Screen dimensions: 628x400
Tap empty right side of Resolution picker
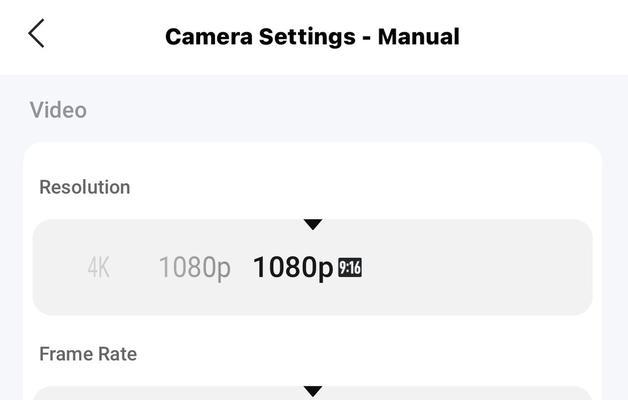pyautogui.click(x=481, y=267)
